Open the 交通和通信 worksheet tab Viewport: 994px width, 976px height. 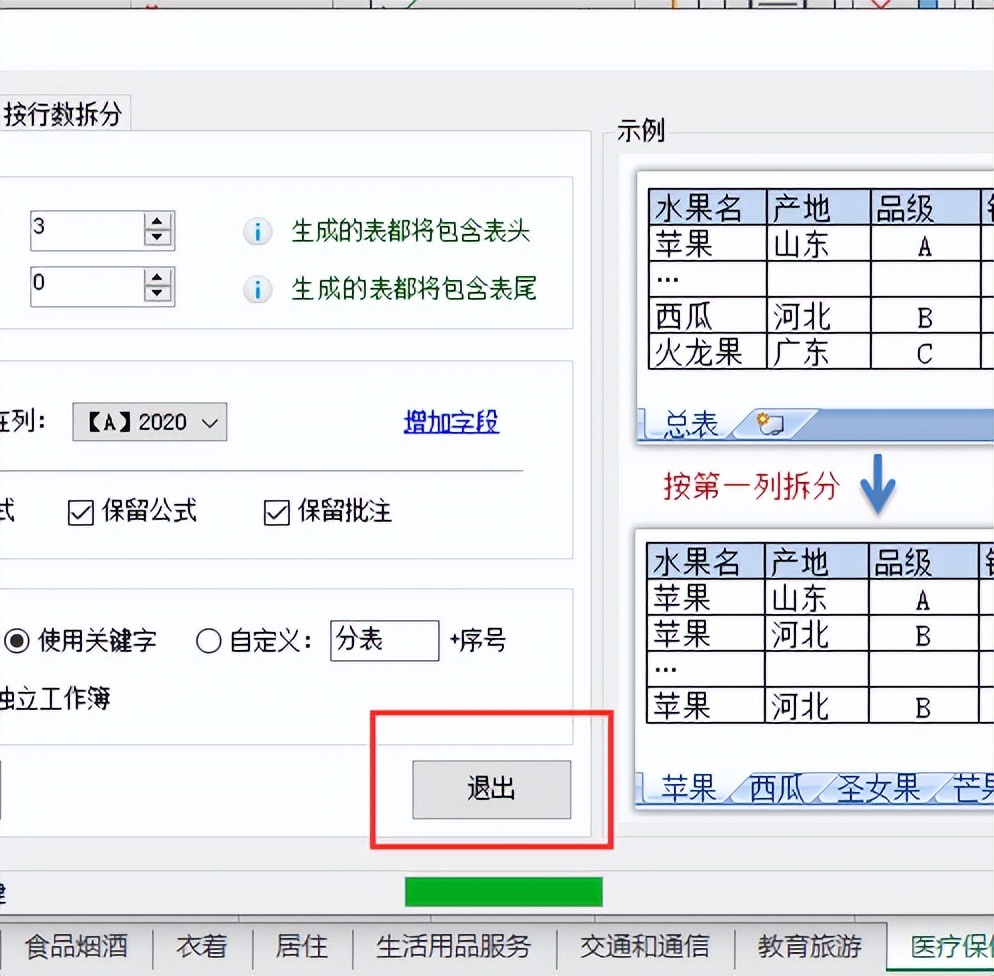pos(644,946)
